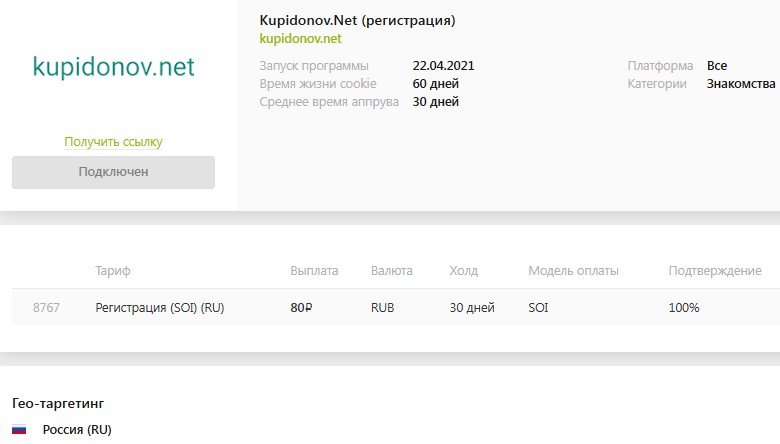Click the Модель оплаты column header
The height and width of the screenshot is (444, 780).
573,271
